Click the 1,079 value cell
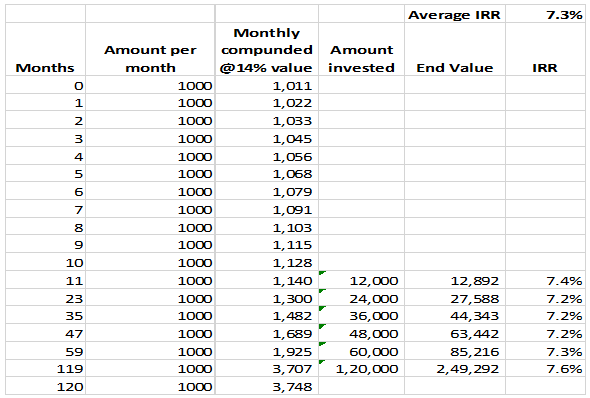This screenshot has height=398, width=590. 267,191
